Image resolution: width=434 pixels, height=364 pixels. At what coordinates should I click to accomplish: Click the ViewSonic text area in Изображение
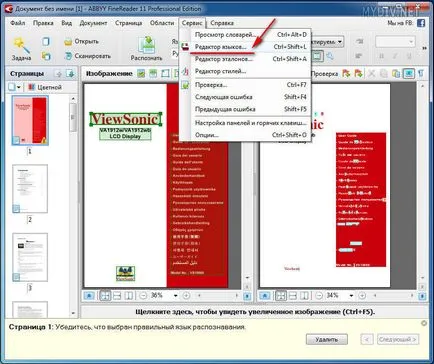pos(126,119)
